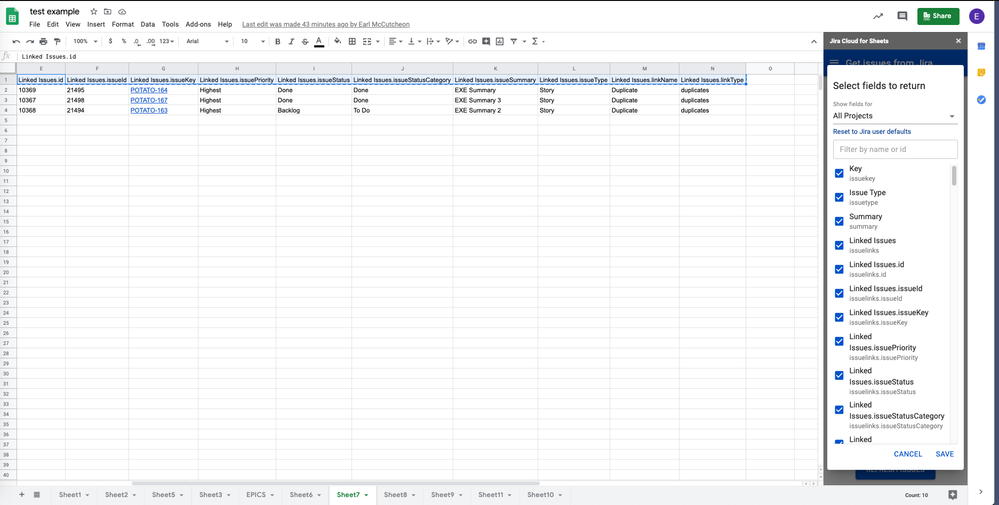The image size is (999, 505).
Task: Open the fill color picker
Action: (x=338, y=41)
